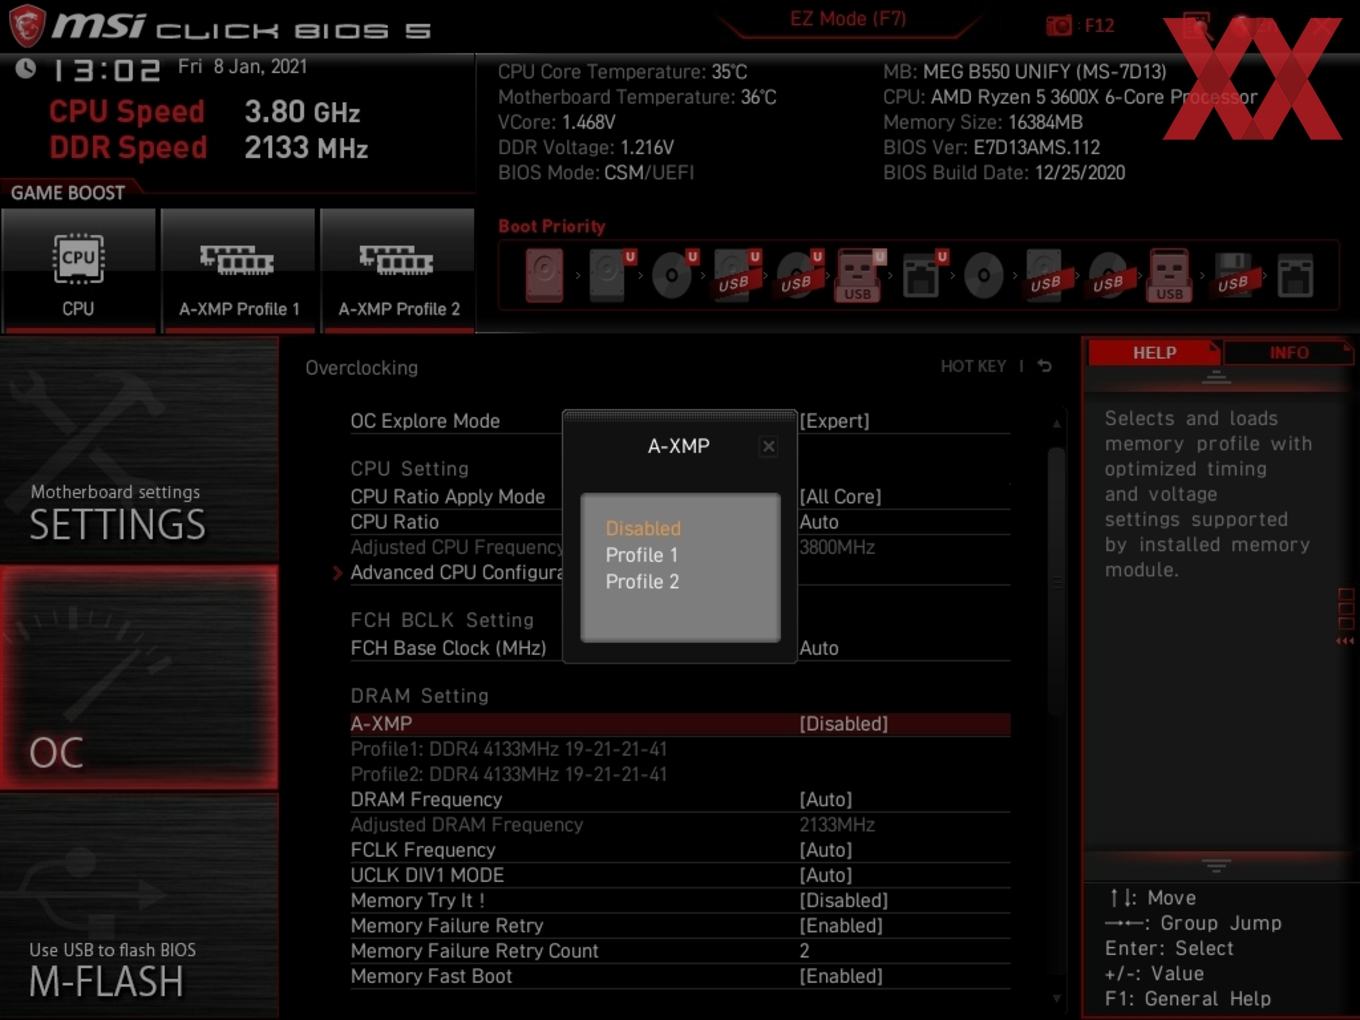Open the OC Explore Mode [Expert] dropdown

(x=834, y=421)
